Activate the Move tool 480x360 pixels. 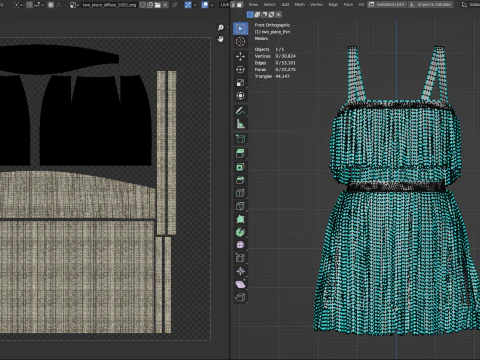[x=240, y=56]
